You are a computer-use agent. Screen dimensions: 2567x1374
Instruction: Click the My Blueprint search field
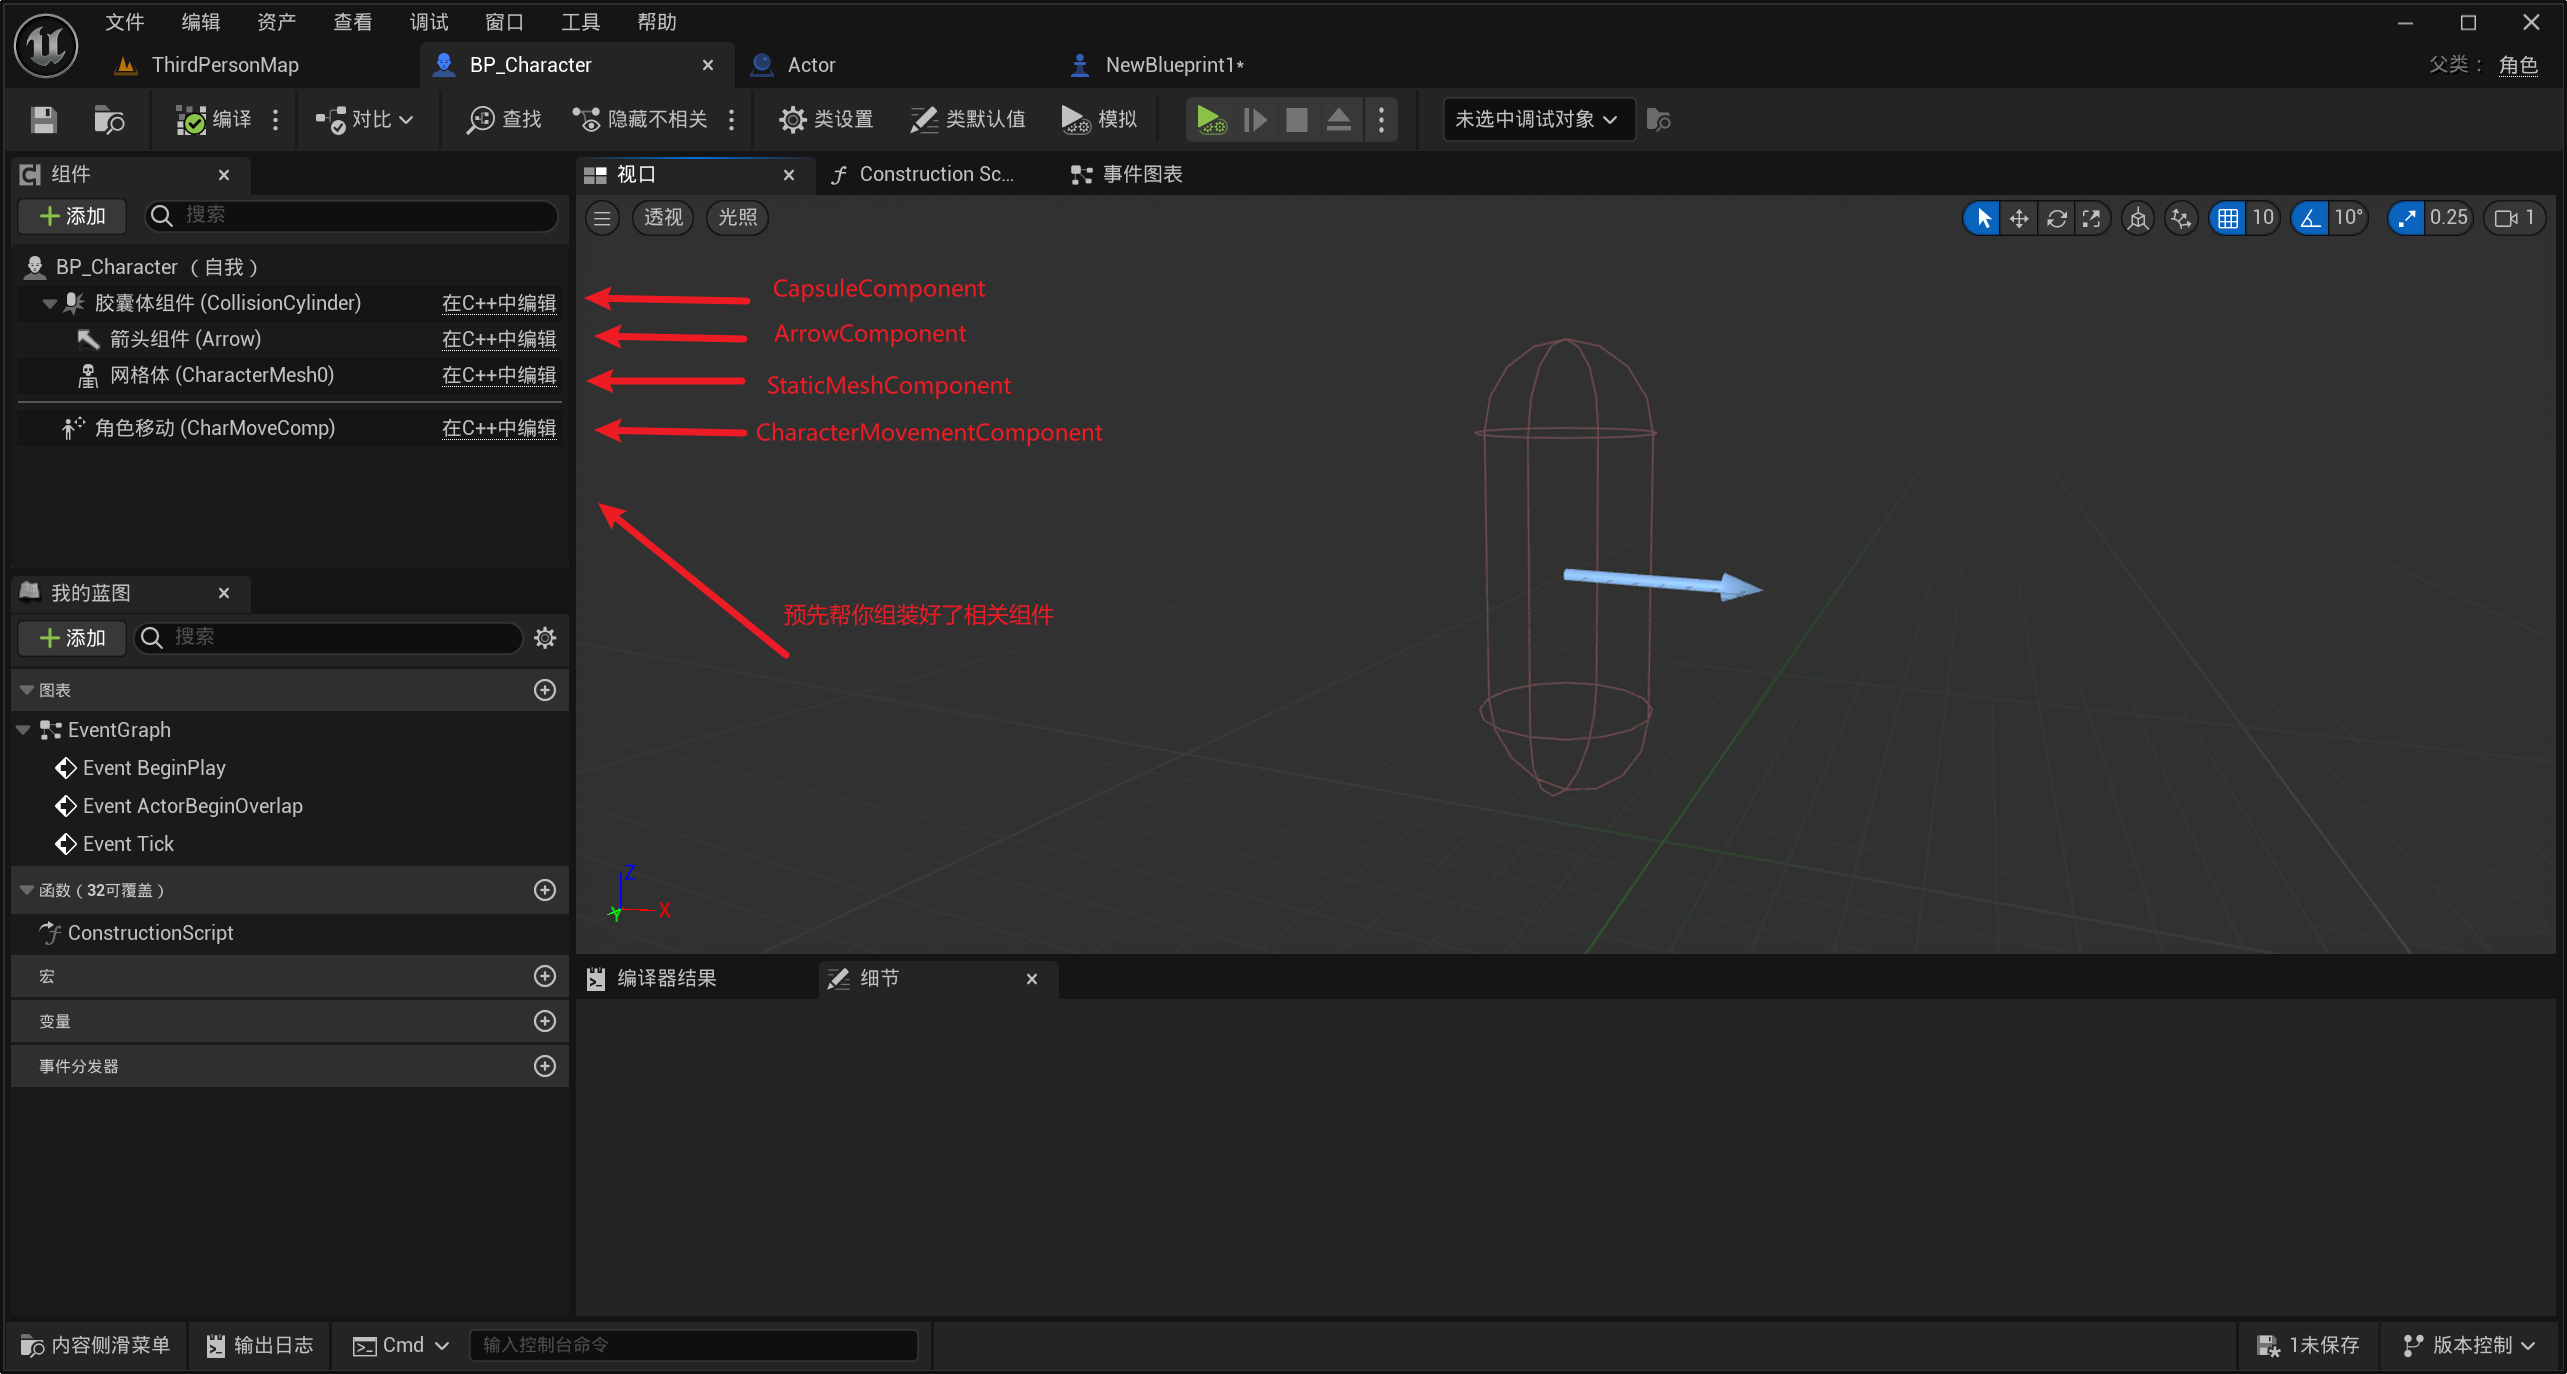coord(329,638)
